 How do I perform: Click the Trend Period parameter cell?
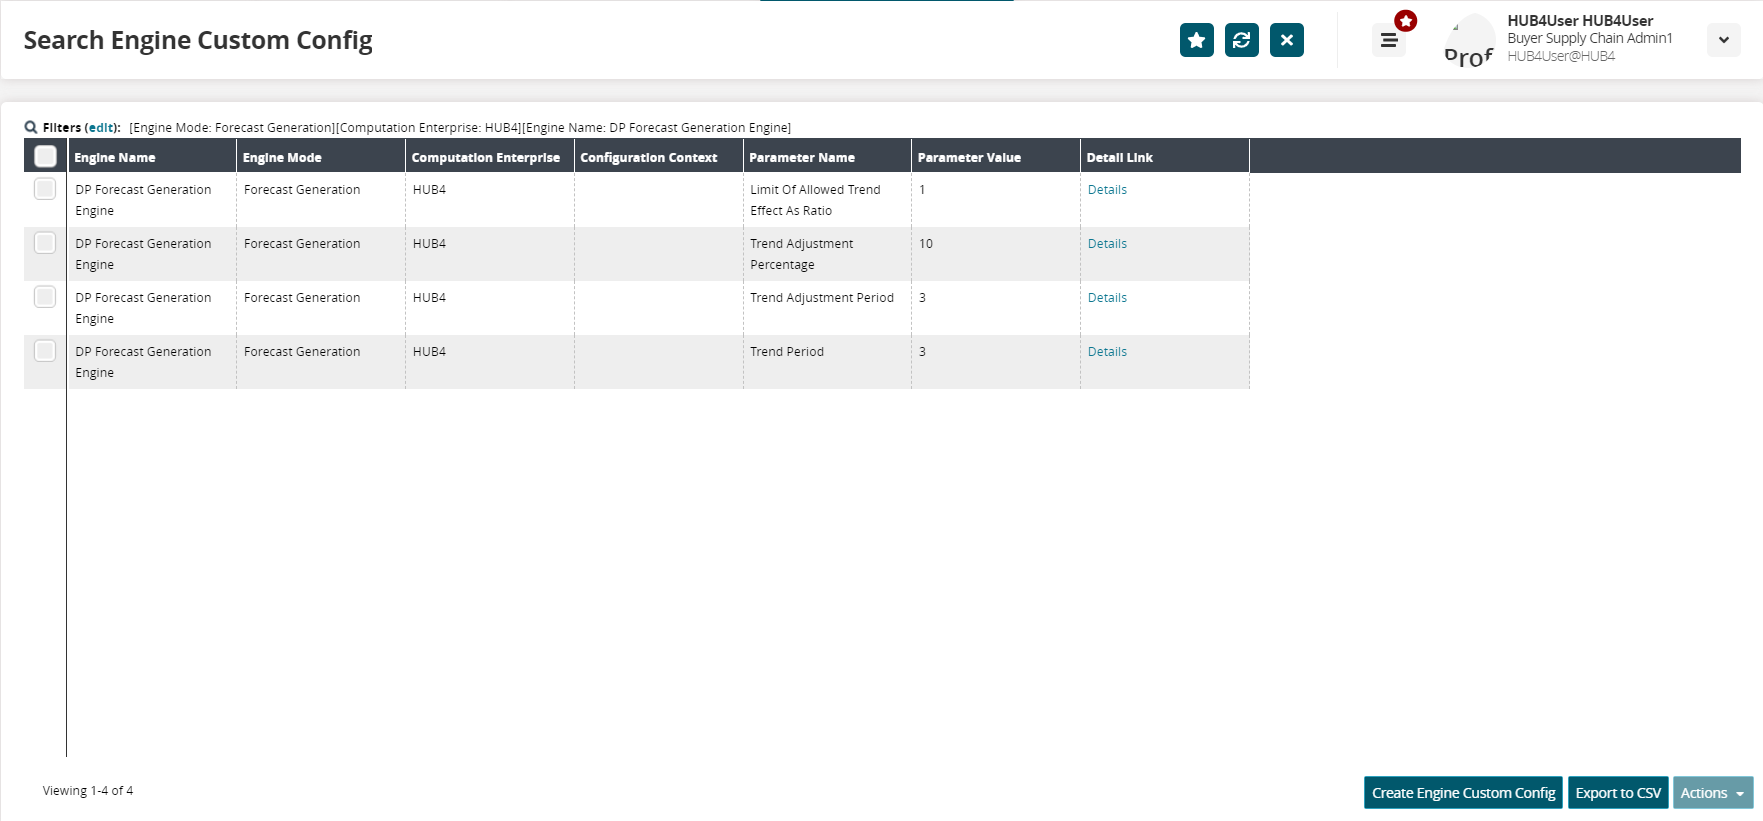click(x=827, y=362)
